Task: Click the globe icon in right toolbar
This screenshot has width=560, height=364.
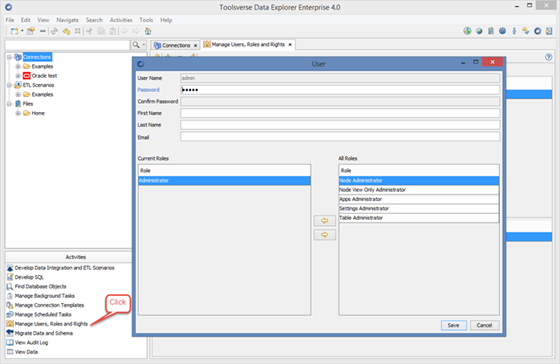Action: coord(479,31)
